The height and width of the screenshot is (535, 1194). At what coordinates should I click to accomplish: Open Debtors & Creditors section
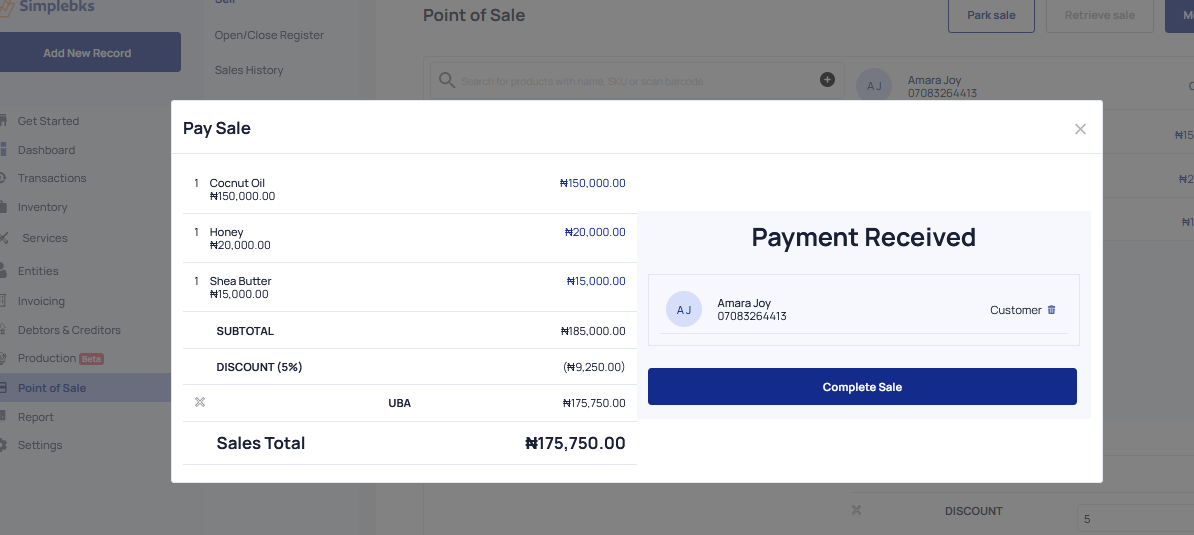69,330
